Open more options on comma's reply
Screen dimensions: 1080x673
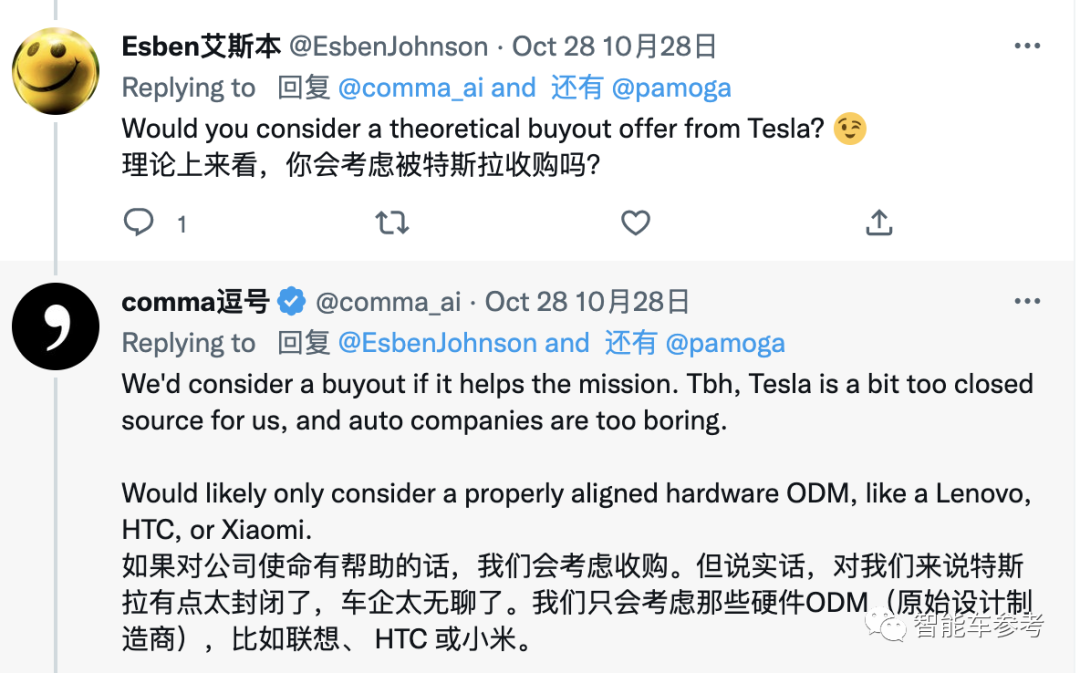point(1027,301)
